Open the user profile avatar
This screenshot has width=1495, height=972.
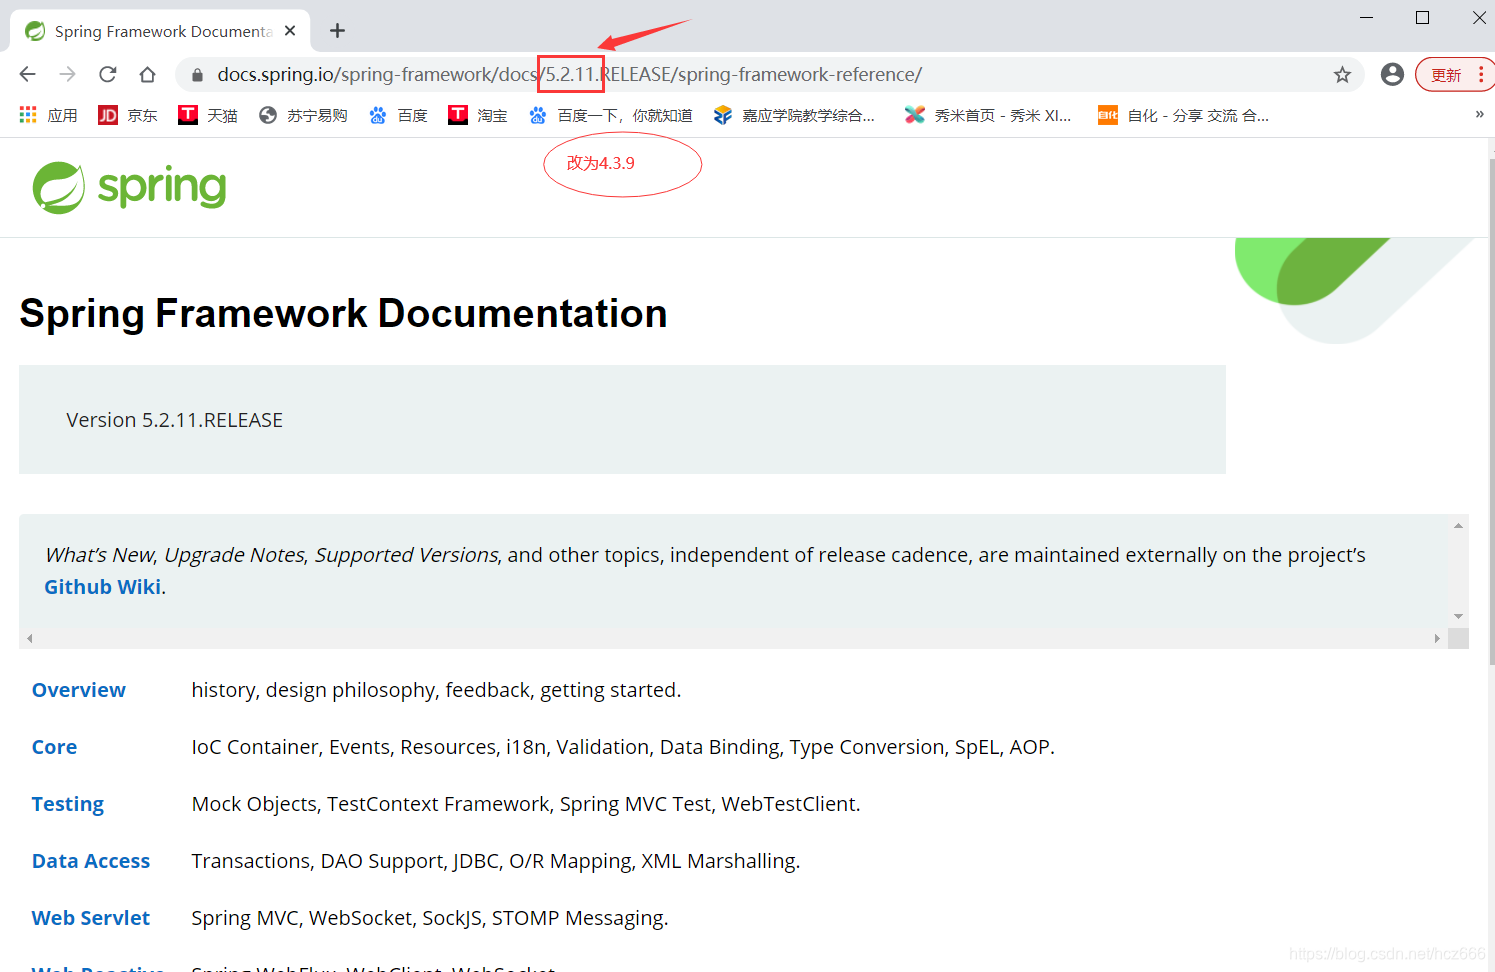[1392, 74]
